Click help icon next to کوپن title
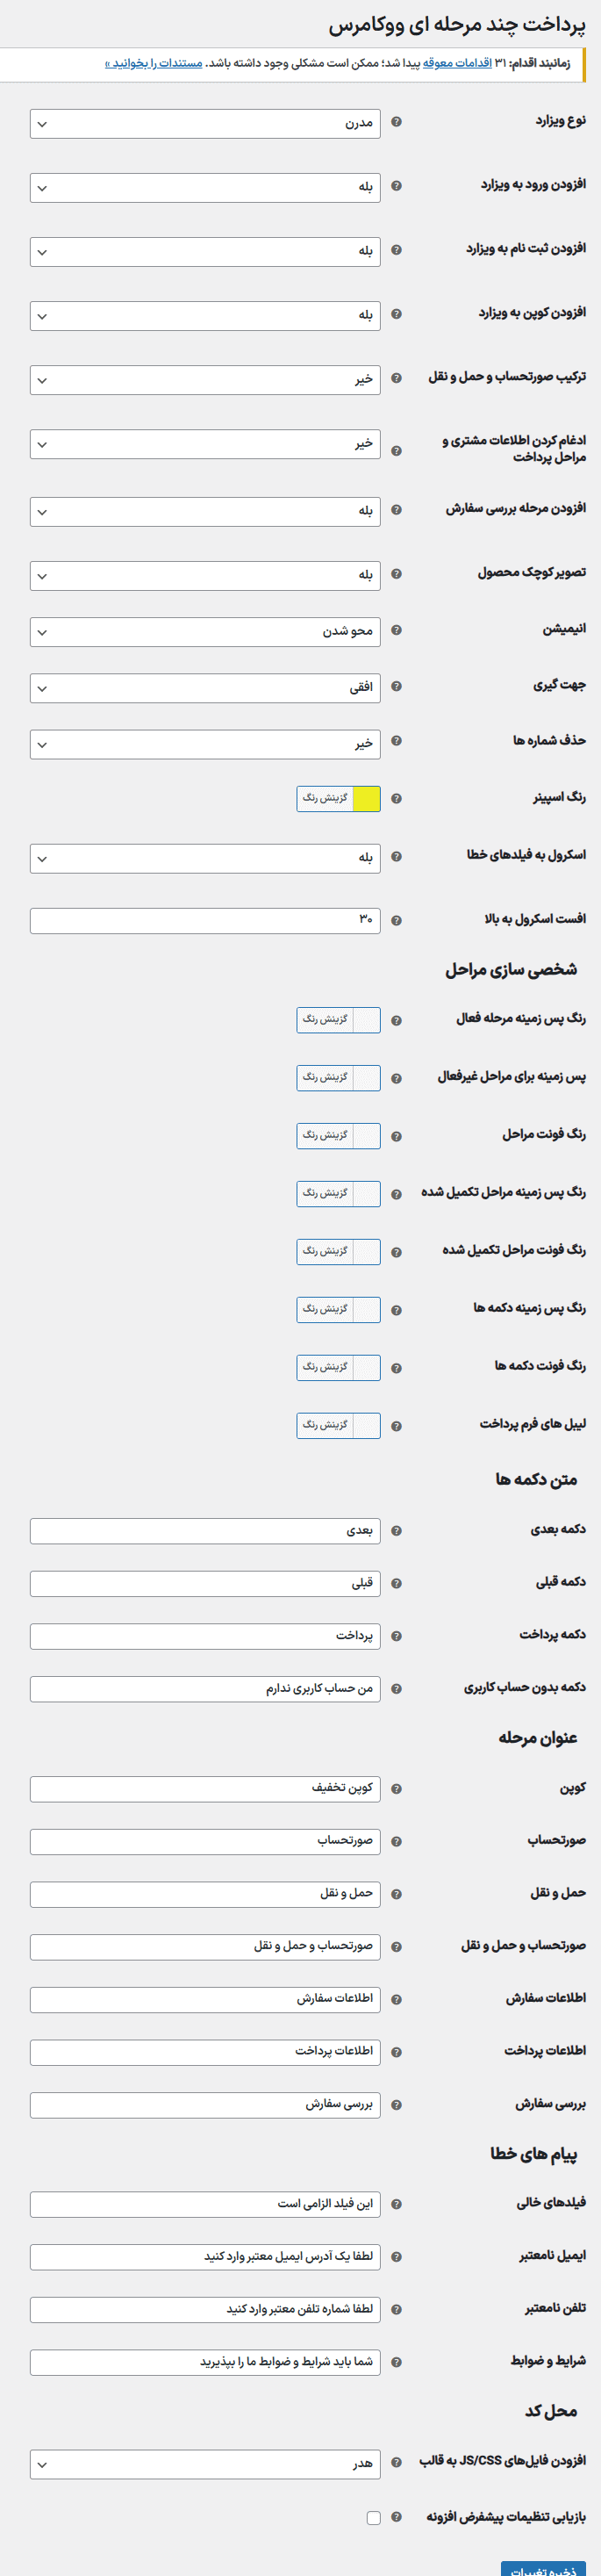The height and width of the screenshot is (2576, 601). tap(396, 1789)
